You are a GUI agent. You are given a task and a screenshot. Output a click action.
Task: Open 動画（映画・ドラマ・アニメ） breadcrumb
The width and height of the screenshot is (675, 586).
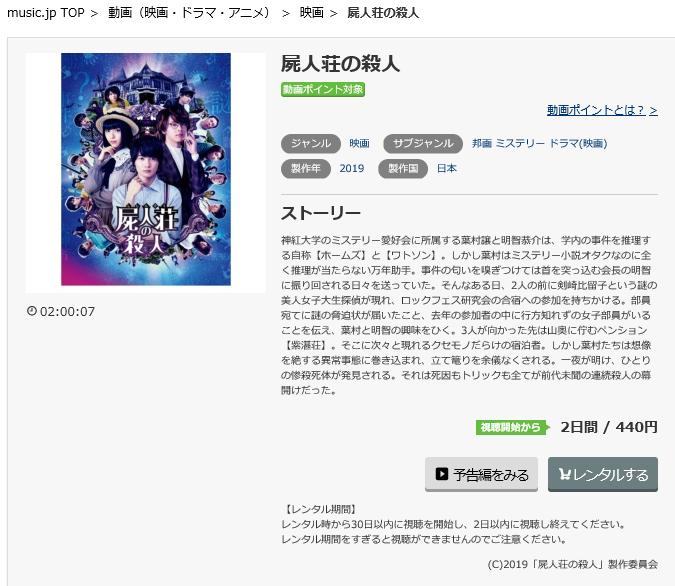189,13
